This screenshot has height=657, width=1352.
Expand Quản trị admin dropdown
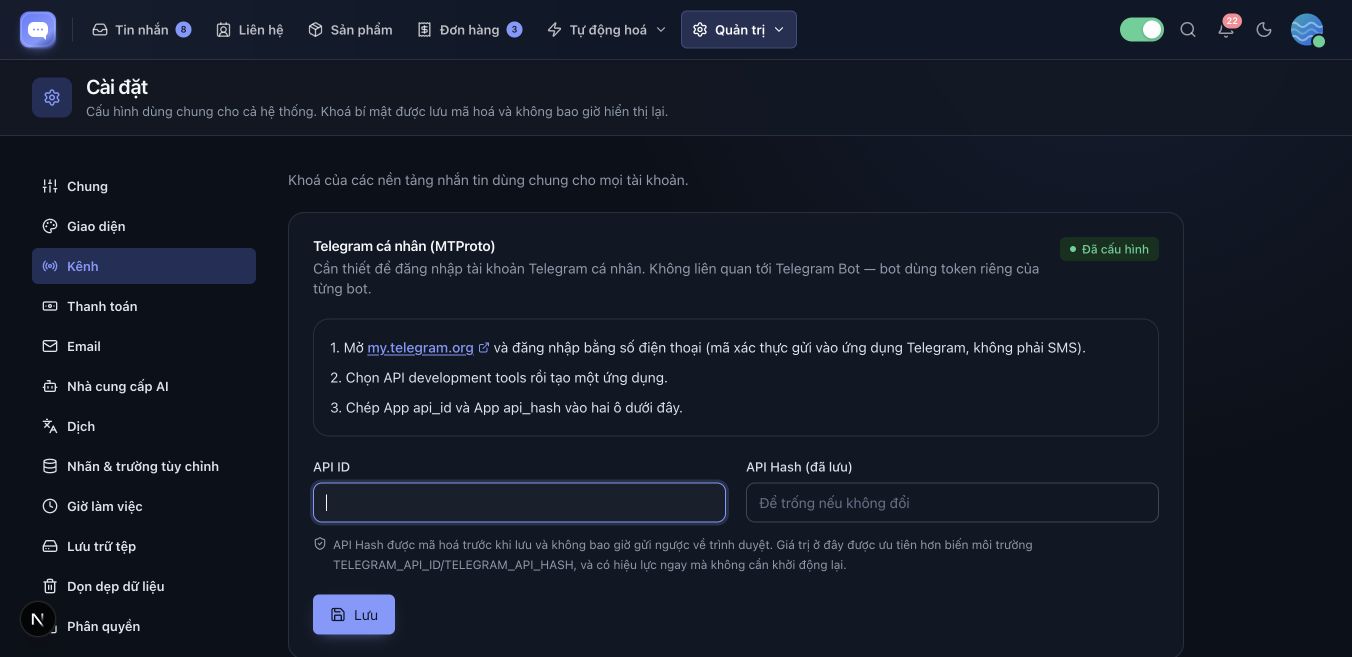739,30
